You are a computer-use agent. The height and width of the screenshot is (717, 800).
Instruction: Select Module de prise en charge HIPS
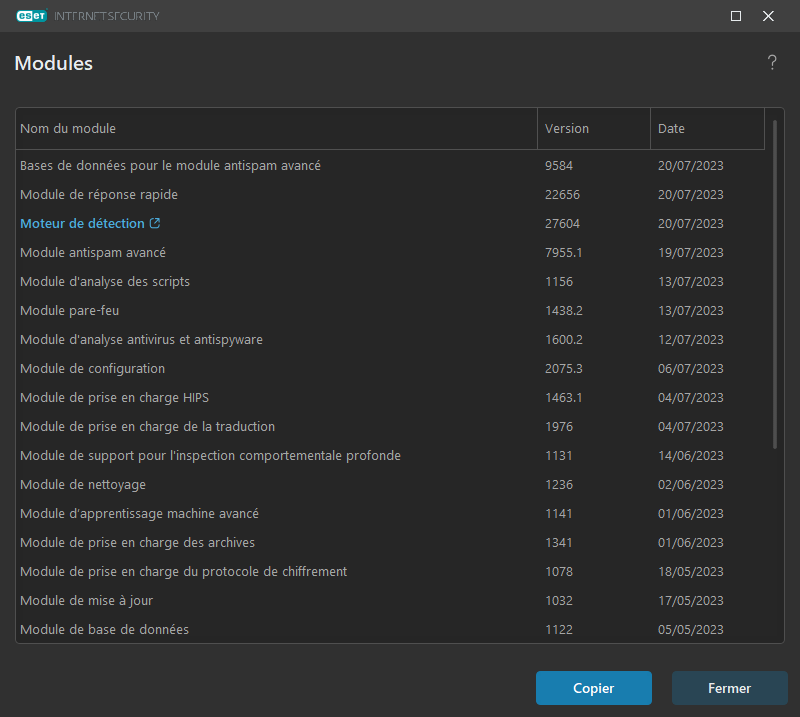tap(390, 398)
